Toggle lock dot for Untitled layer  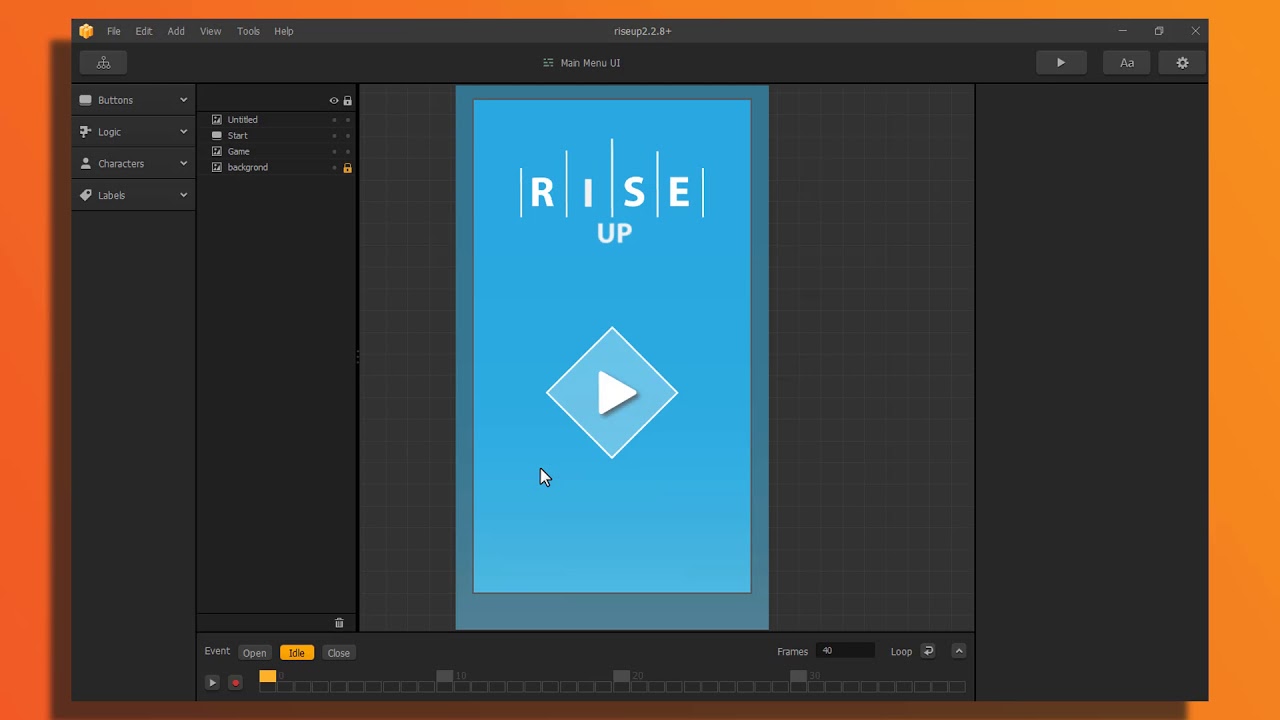pos(347,120)
